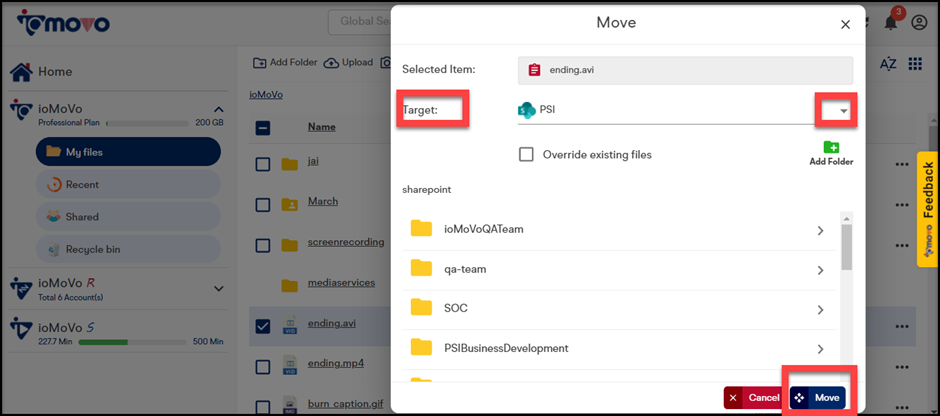Viewport: 940px width, 416px height.
Task: Click the Add Folder toolbar button
Action: pos(285,62)
